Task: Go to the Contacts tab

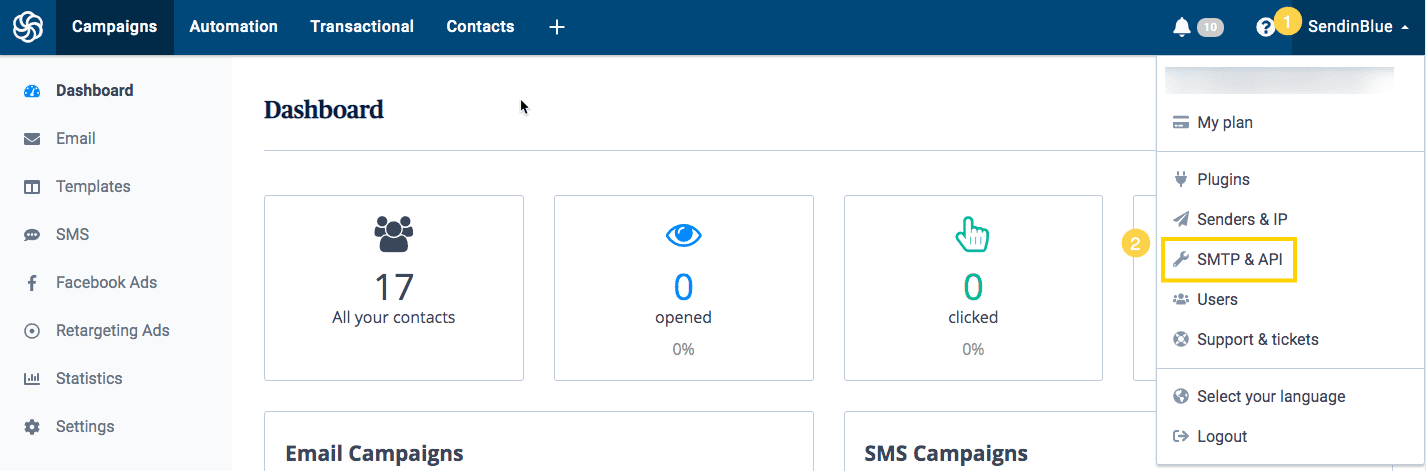Action: [x=480, y=27]
